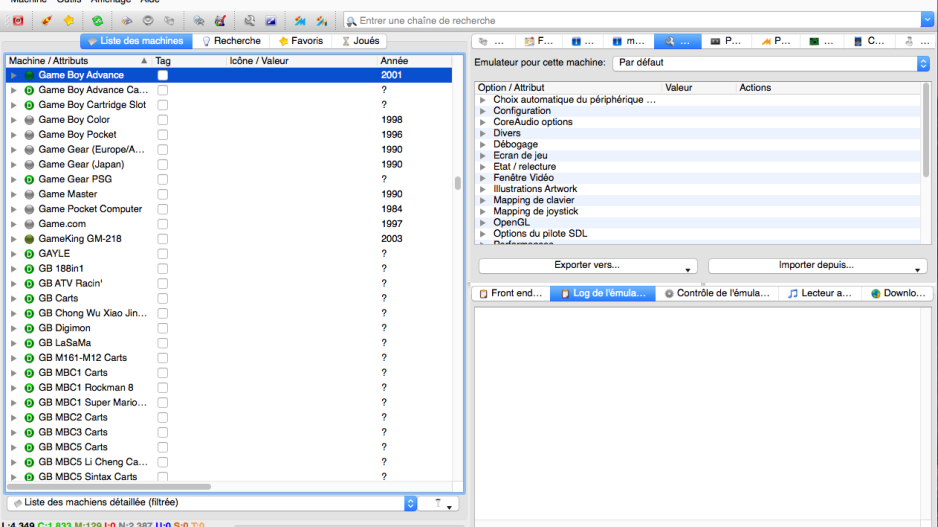Image resolution: width=938 pixels, height=527 pixels.
Task: Tick the Tag checkbox for GB Digimon
Action: tap(162, 328)
